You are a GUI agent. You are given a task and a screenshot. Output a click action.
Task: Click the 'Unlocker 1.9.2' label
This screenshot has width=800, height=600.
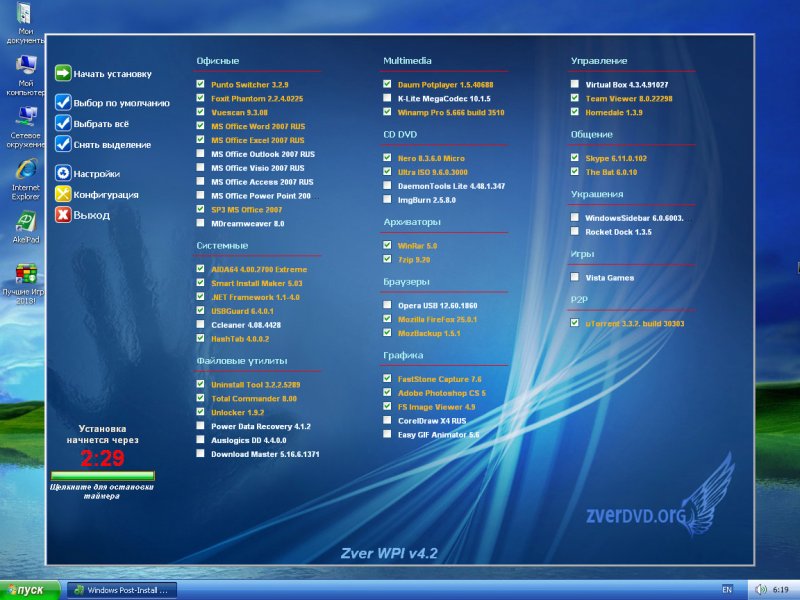[x=238, y=412]
